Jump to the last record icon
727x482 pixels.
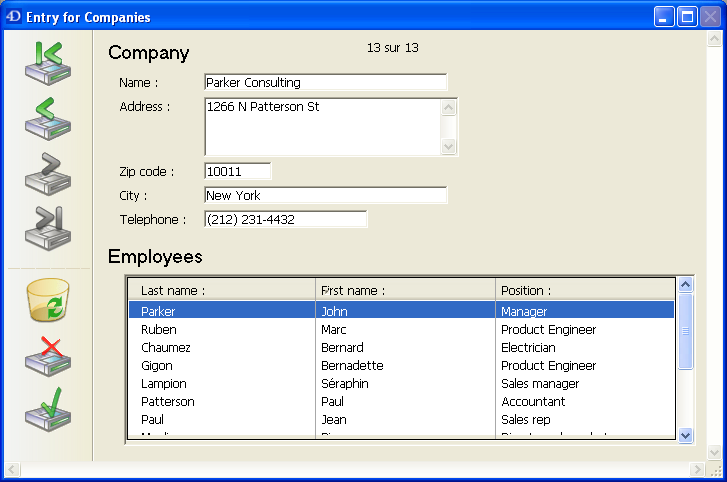click(x=47, y=228)
